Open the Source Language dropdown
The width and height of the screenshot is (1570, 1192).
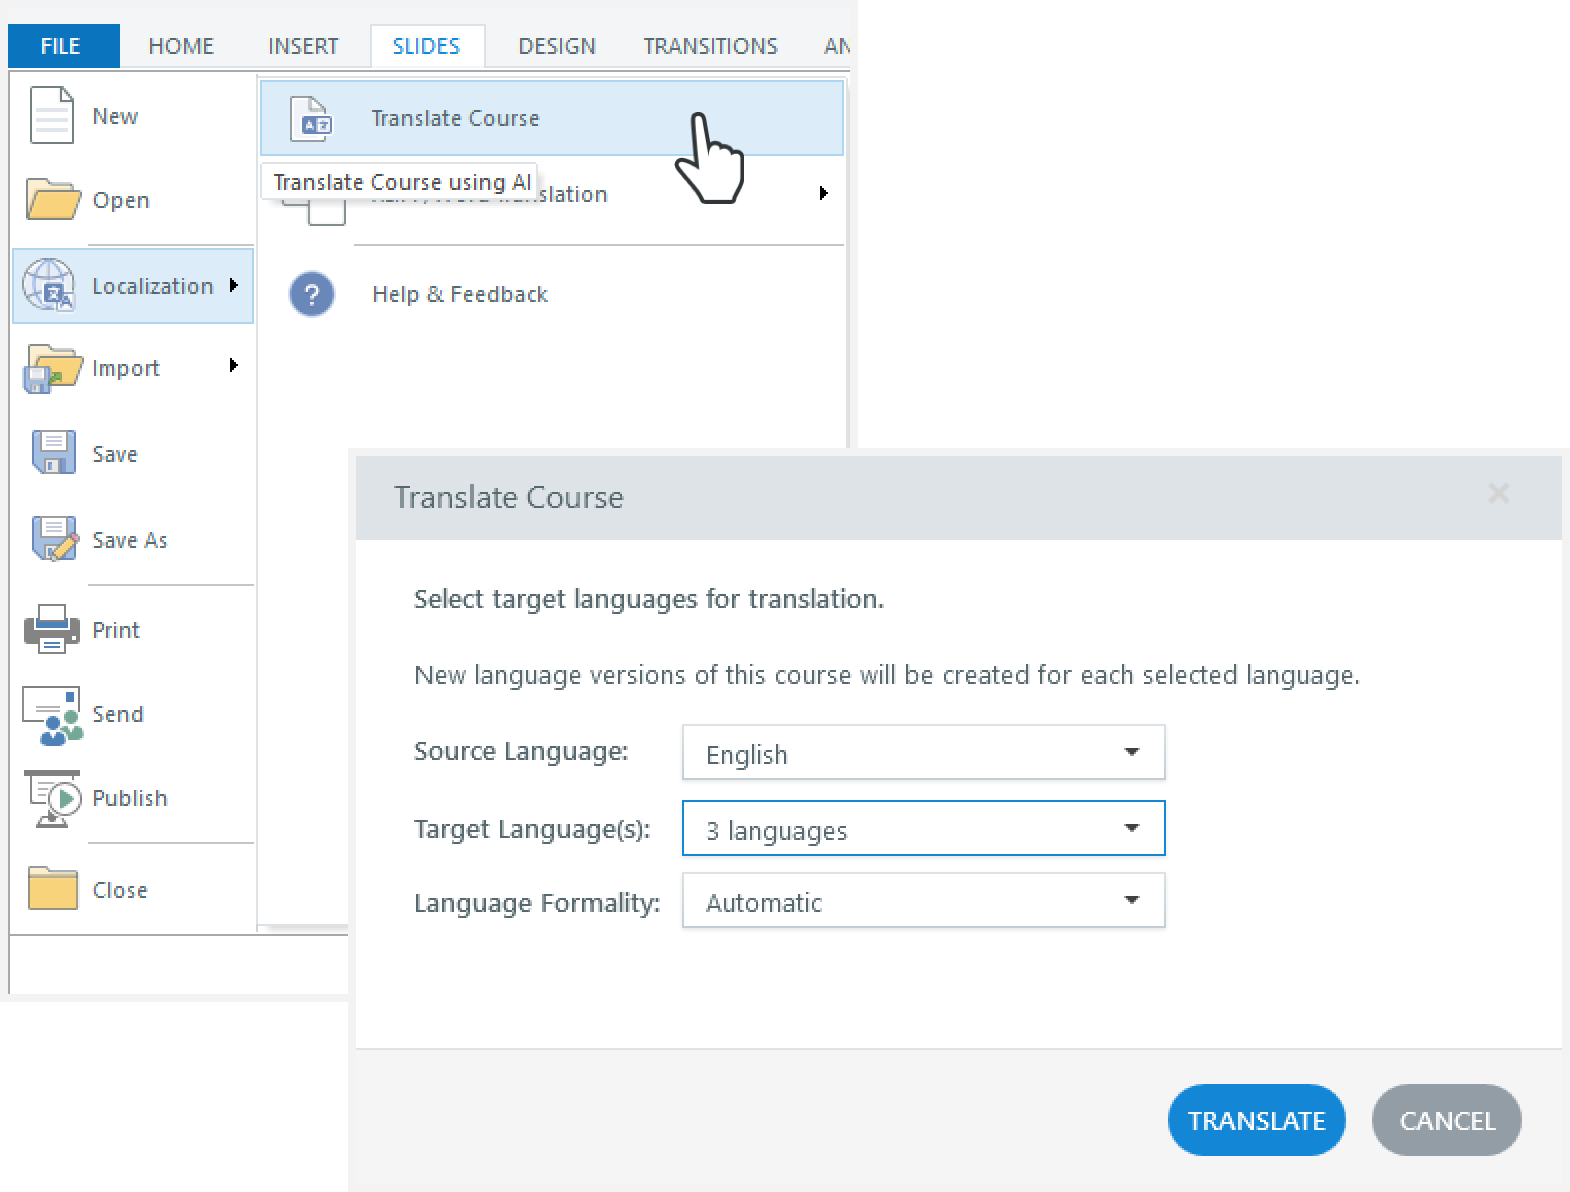tap(923, 752)
